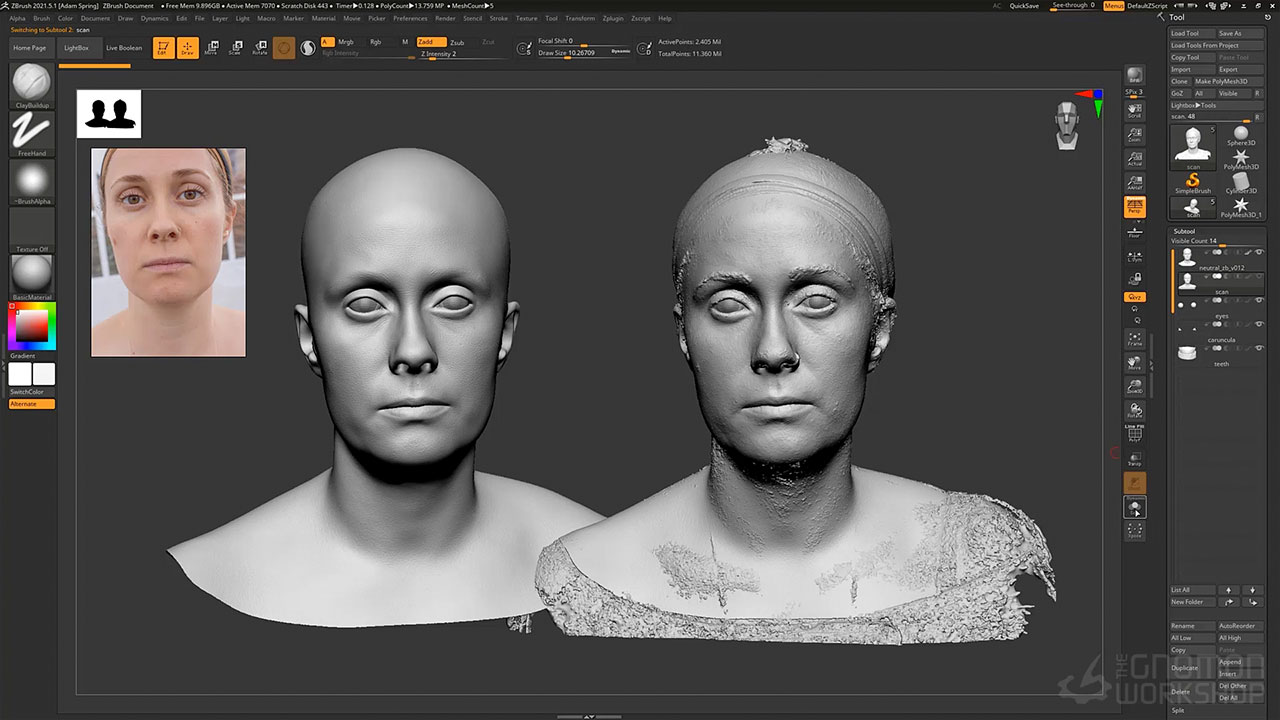This screenshot has width=1280, height=720.
Task: Expand Lightbox Tools in Tool panel
Action: coord(1194,105)
